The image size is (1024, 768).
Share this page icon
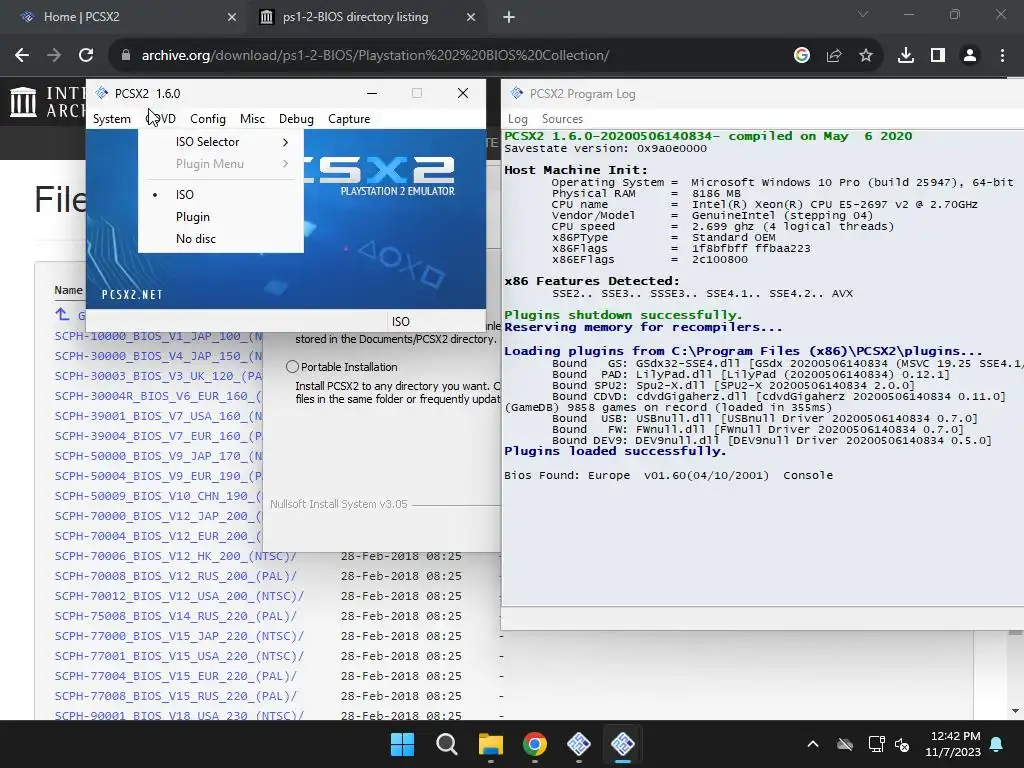coord(834,56)
